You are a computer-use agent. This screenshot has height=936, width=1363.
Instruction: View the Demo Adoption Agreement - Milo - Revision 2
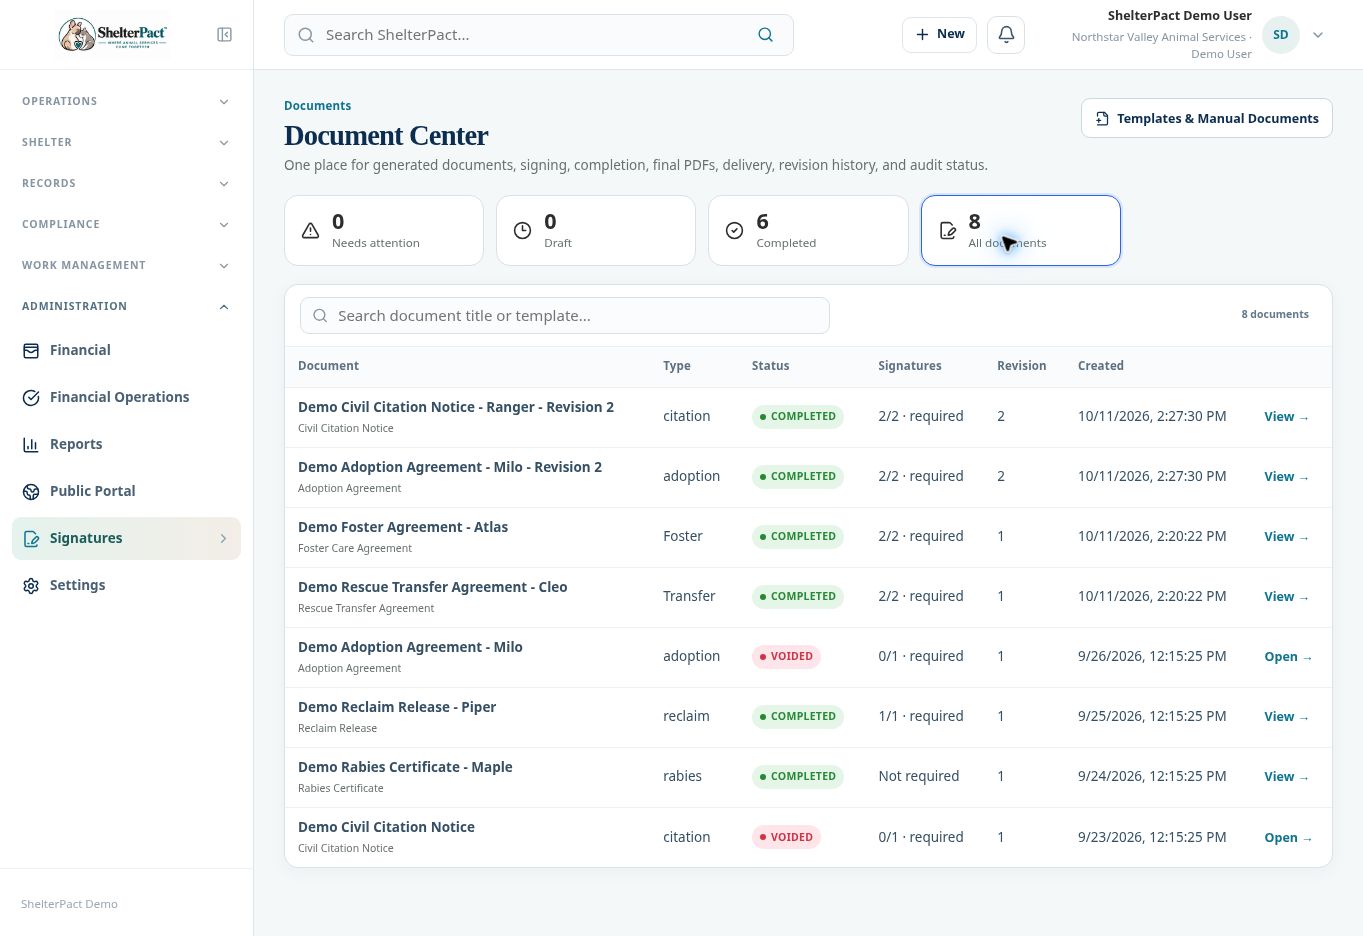coord(1286,477)
